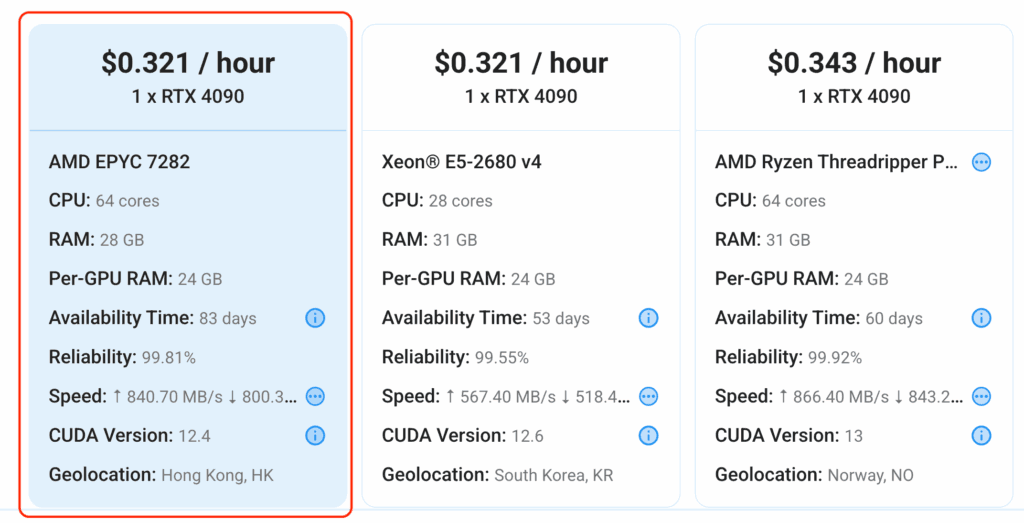Click the Xeon E5-2680 v4 processor name
The width and height of the screenshot is (1024, 523).
point(461,162)
